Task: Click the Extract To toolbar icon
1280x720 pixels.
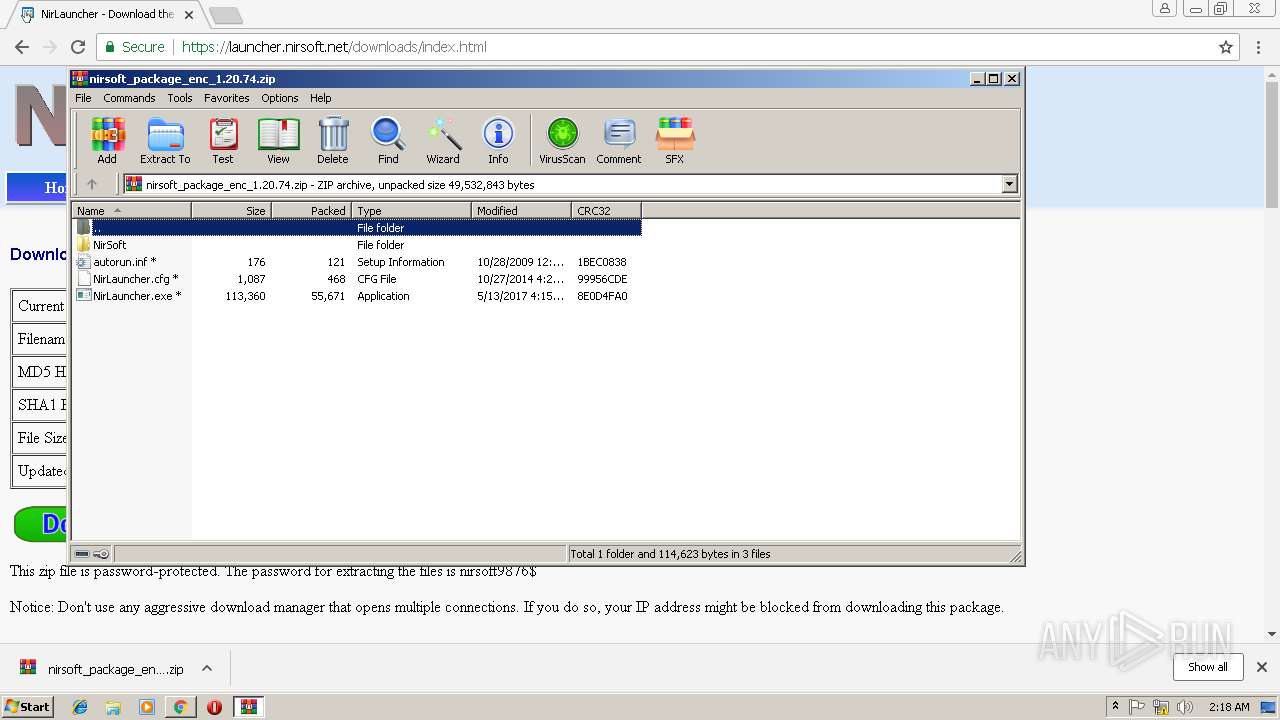Action: point(165,140)
